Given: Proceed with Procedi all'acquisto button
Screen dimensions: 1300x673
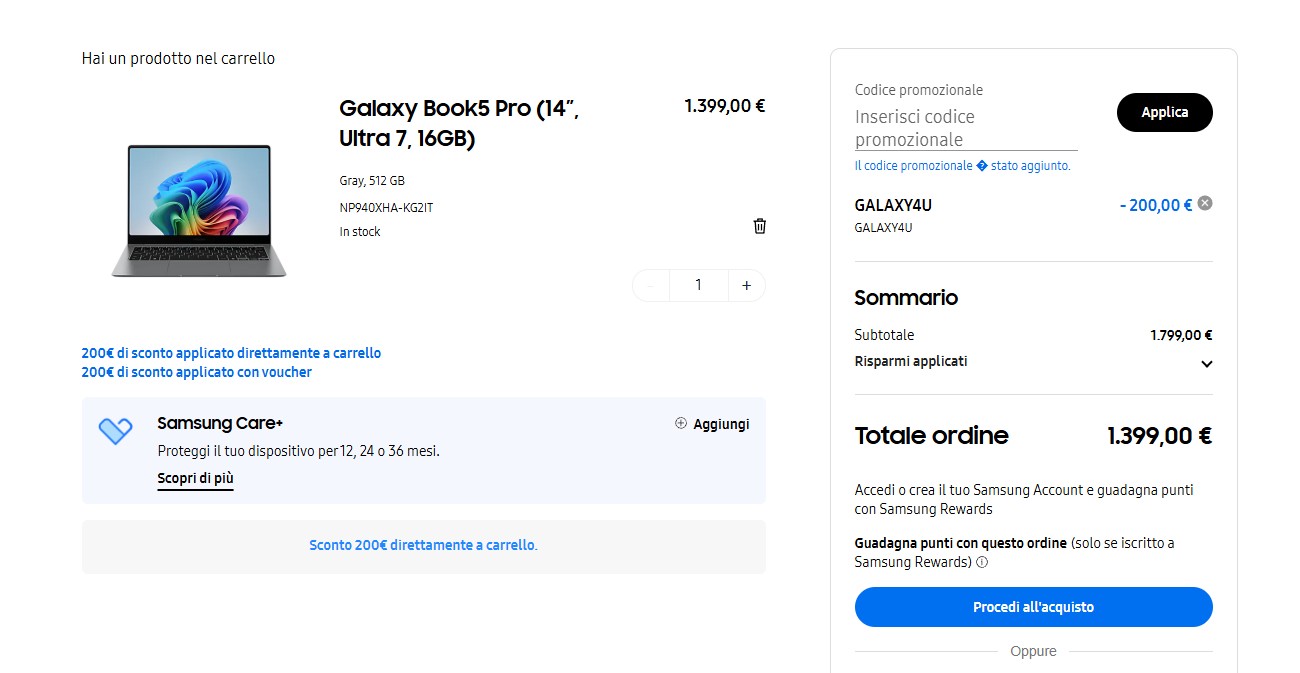Looking at the screenshot, I should [x=1033, y=607].
